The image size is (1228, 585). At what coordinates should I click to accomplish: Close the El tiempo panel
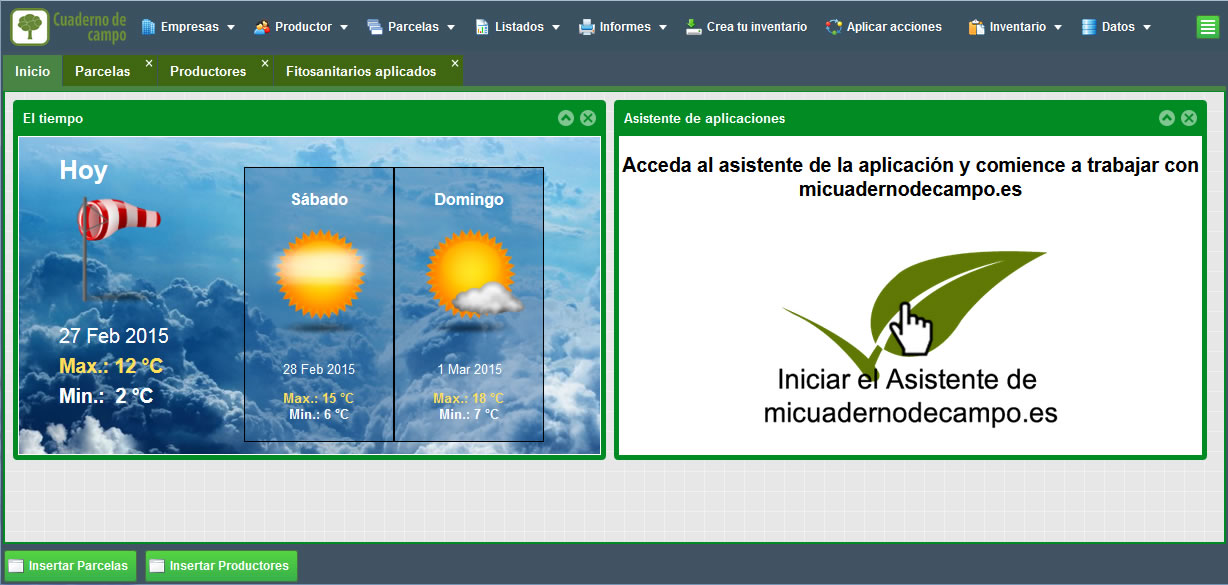(588, 118)
